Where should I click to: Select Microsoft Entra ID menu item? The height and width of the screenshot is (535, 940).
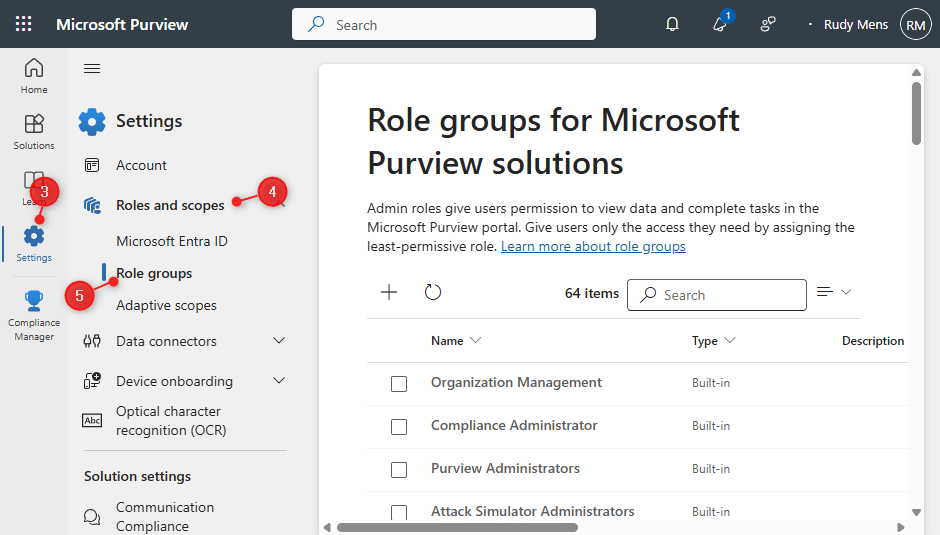(172, 241)
